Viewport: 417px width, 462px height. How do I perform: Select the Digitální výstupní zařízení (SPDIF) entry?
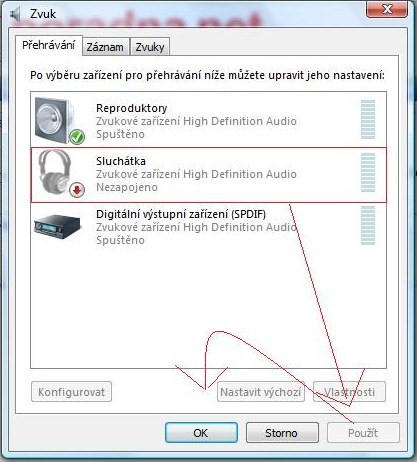click(x=209, y=227)
